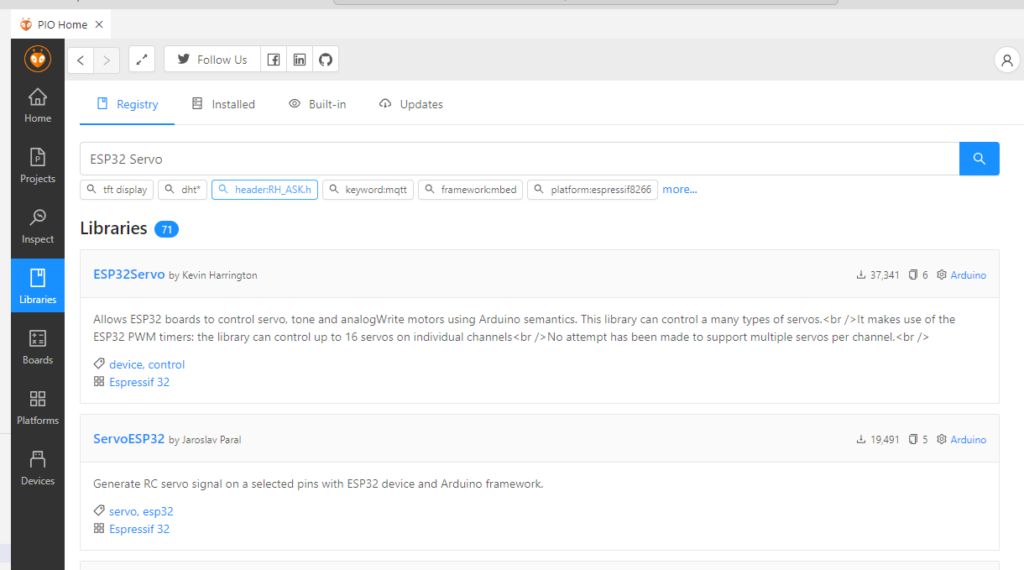Open the ESP32Servo library link
The height and width of the screenshot is (570, 1024).
129,274
